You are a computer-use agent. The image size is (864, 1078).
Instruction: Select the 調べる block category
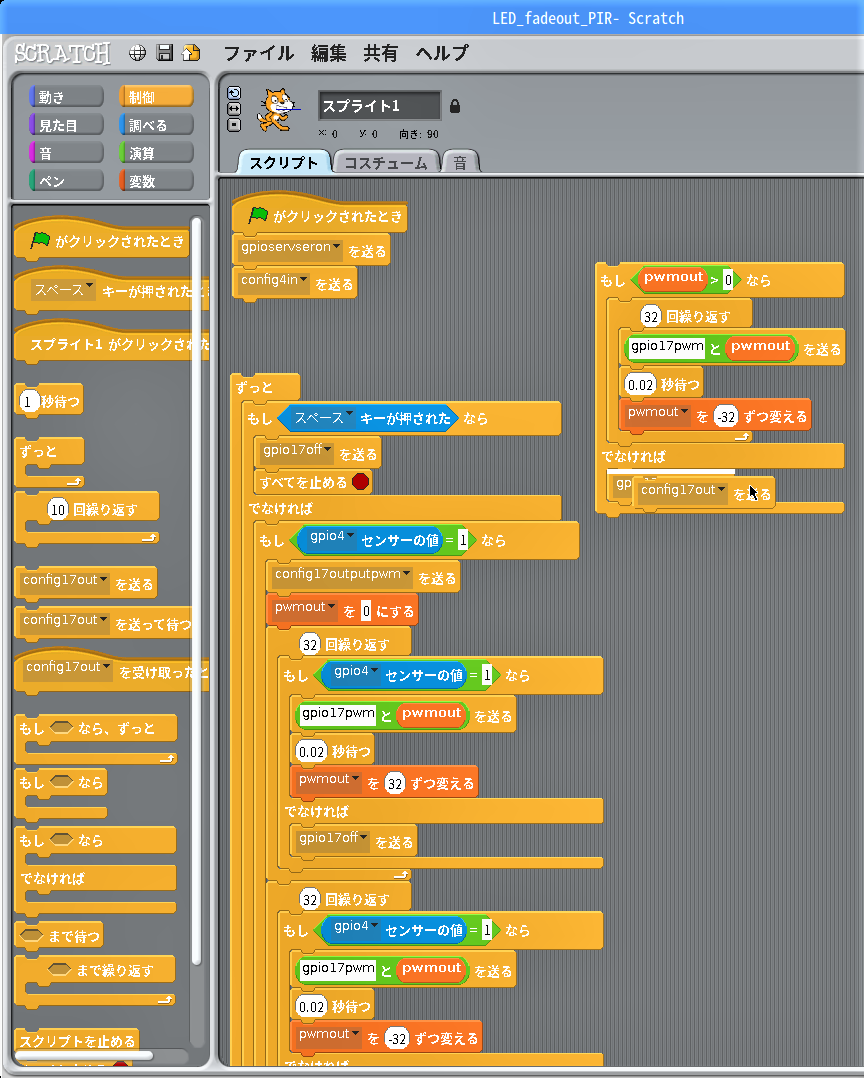pyautogui.click(x=156, y=125)
